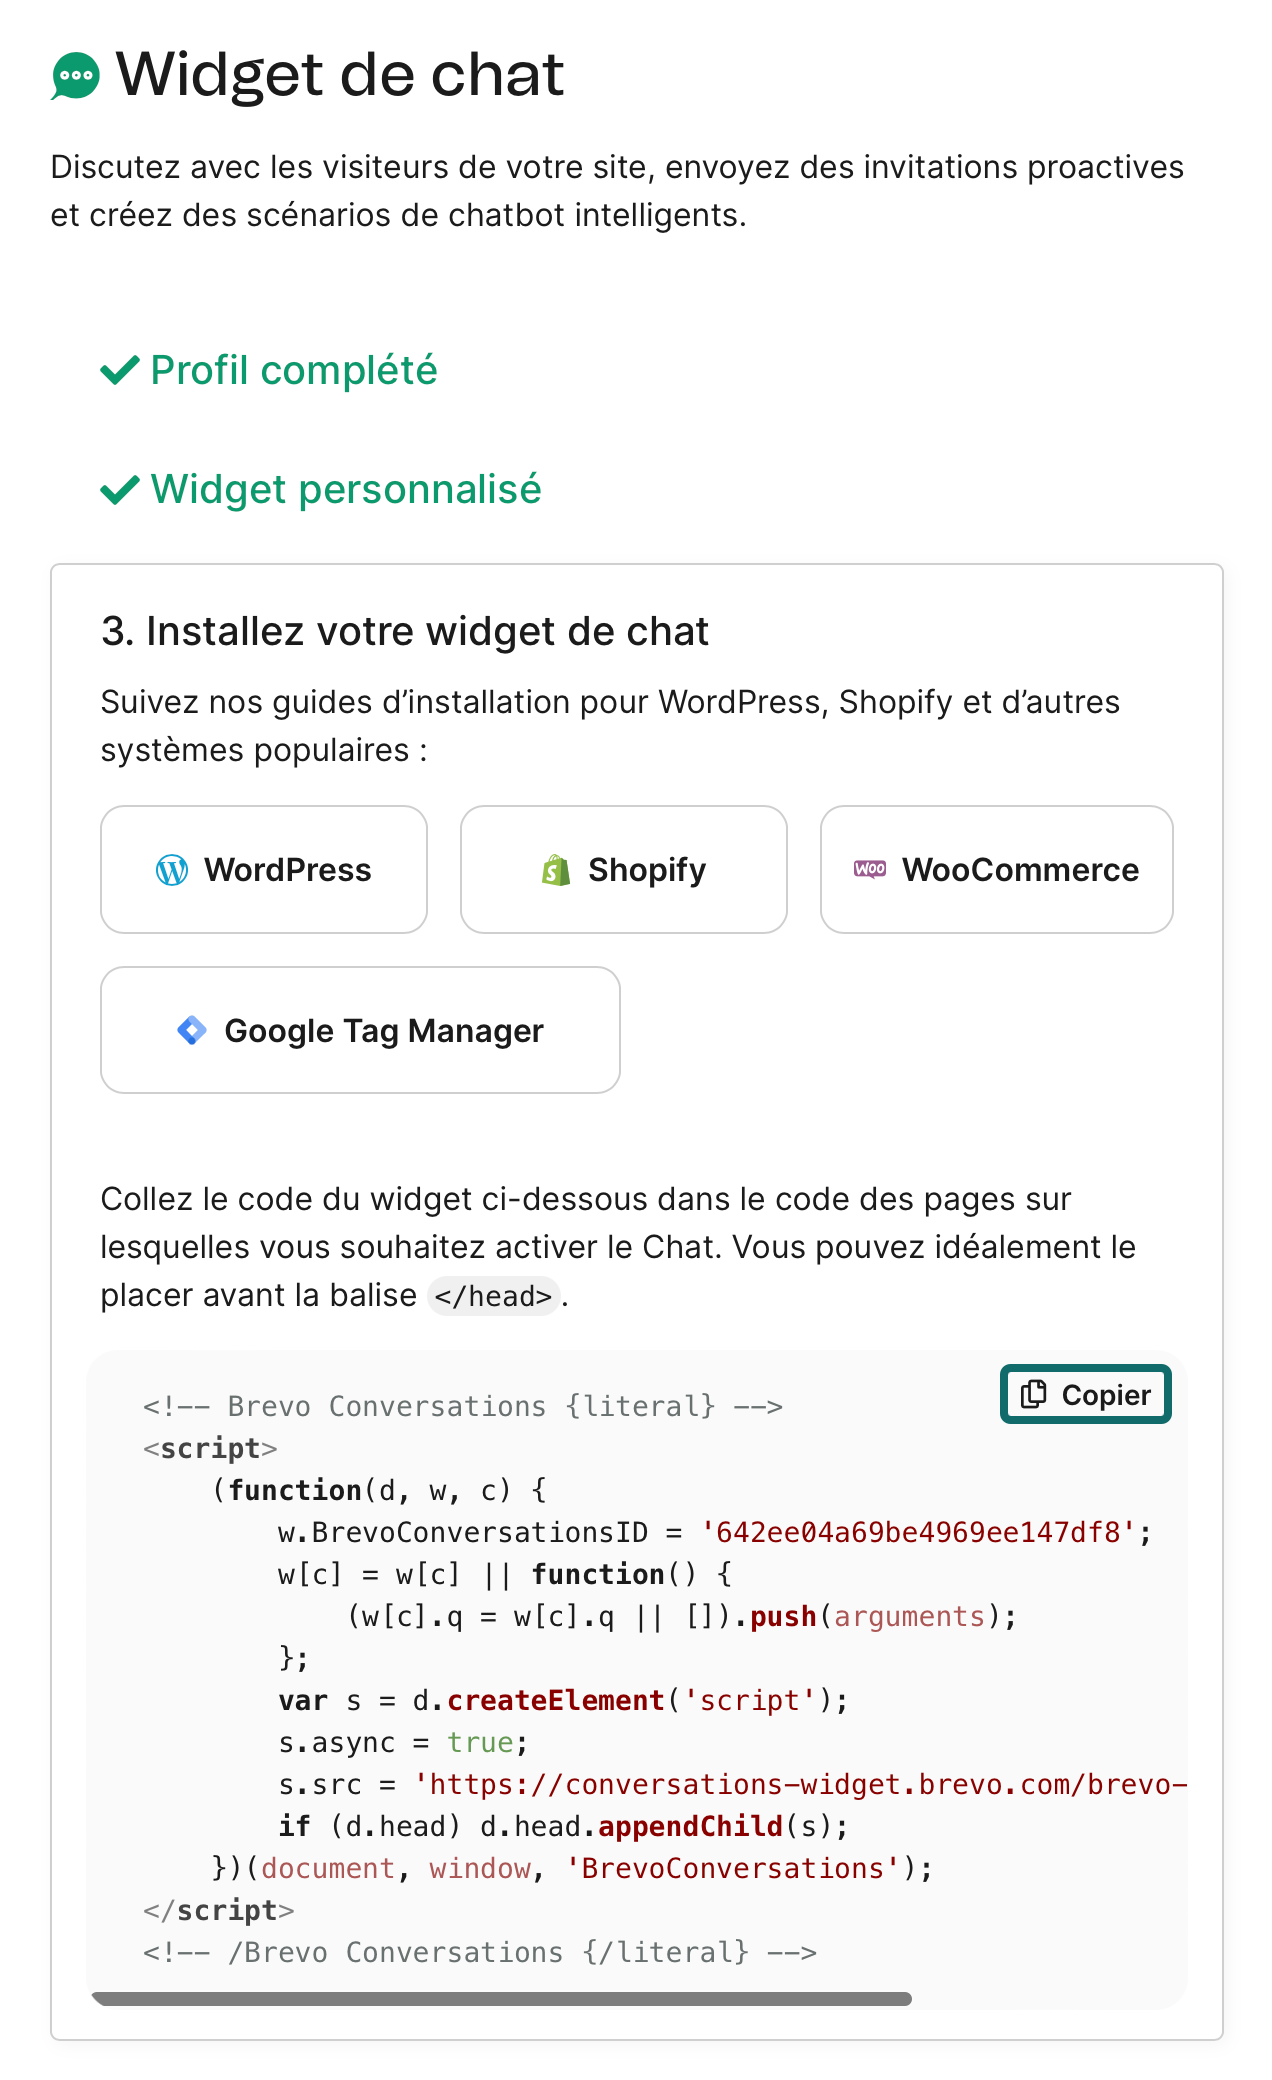The height and width of the screenshot is (2080, 1272).
Task: Open the Shopify installation guide
Action: pyautogui.click(x=624, y=870)
